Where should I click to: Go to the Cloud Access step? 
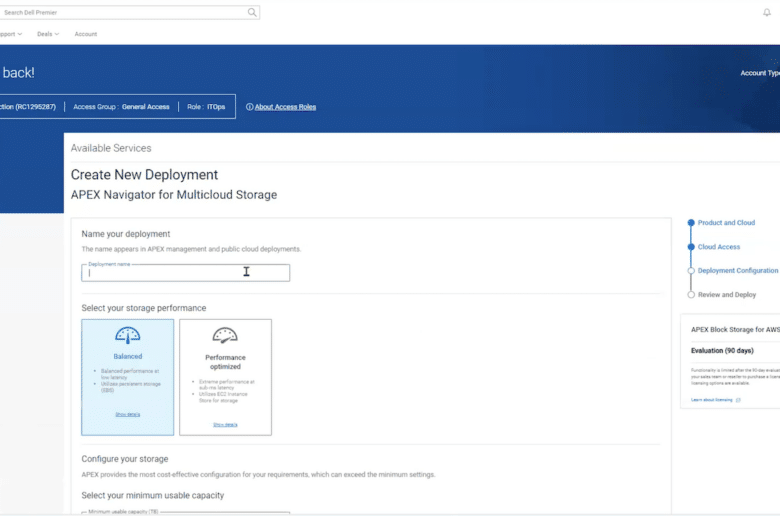click(x=719, y=247)
